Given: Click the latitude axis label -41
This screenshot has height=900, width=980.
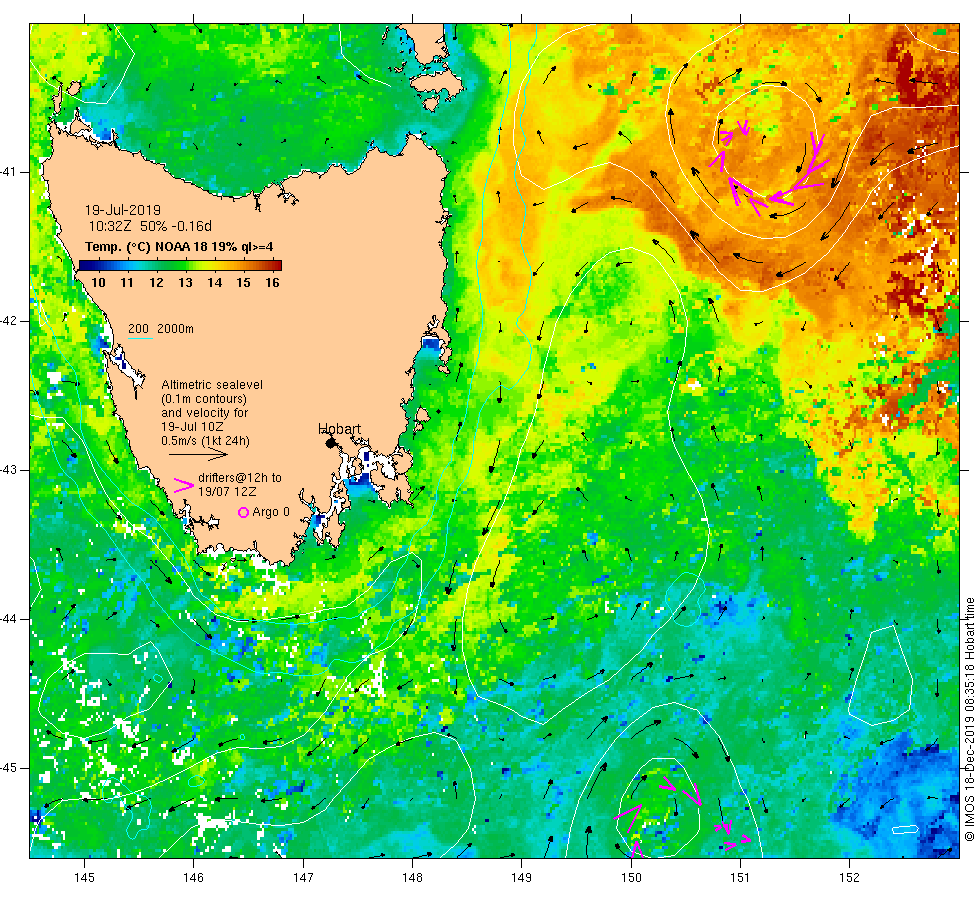Looking at the screenshot, I should (x=9, y=172).
